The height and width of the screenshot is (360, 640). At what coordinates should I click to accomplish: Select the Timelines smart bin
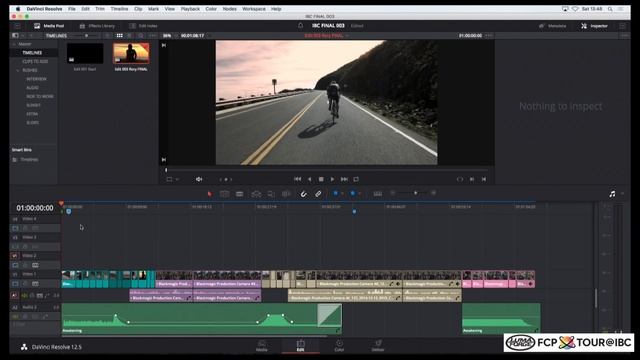coord(29,160)
